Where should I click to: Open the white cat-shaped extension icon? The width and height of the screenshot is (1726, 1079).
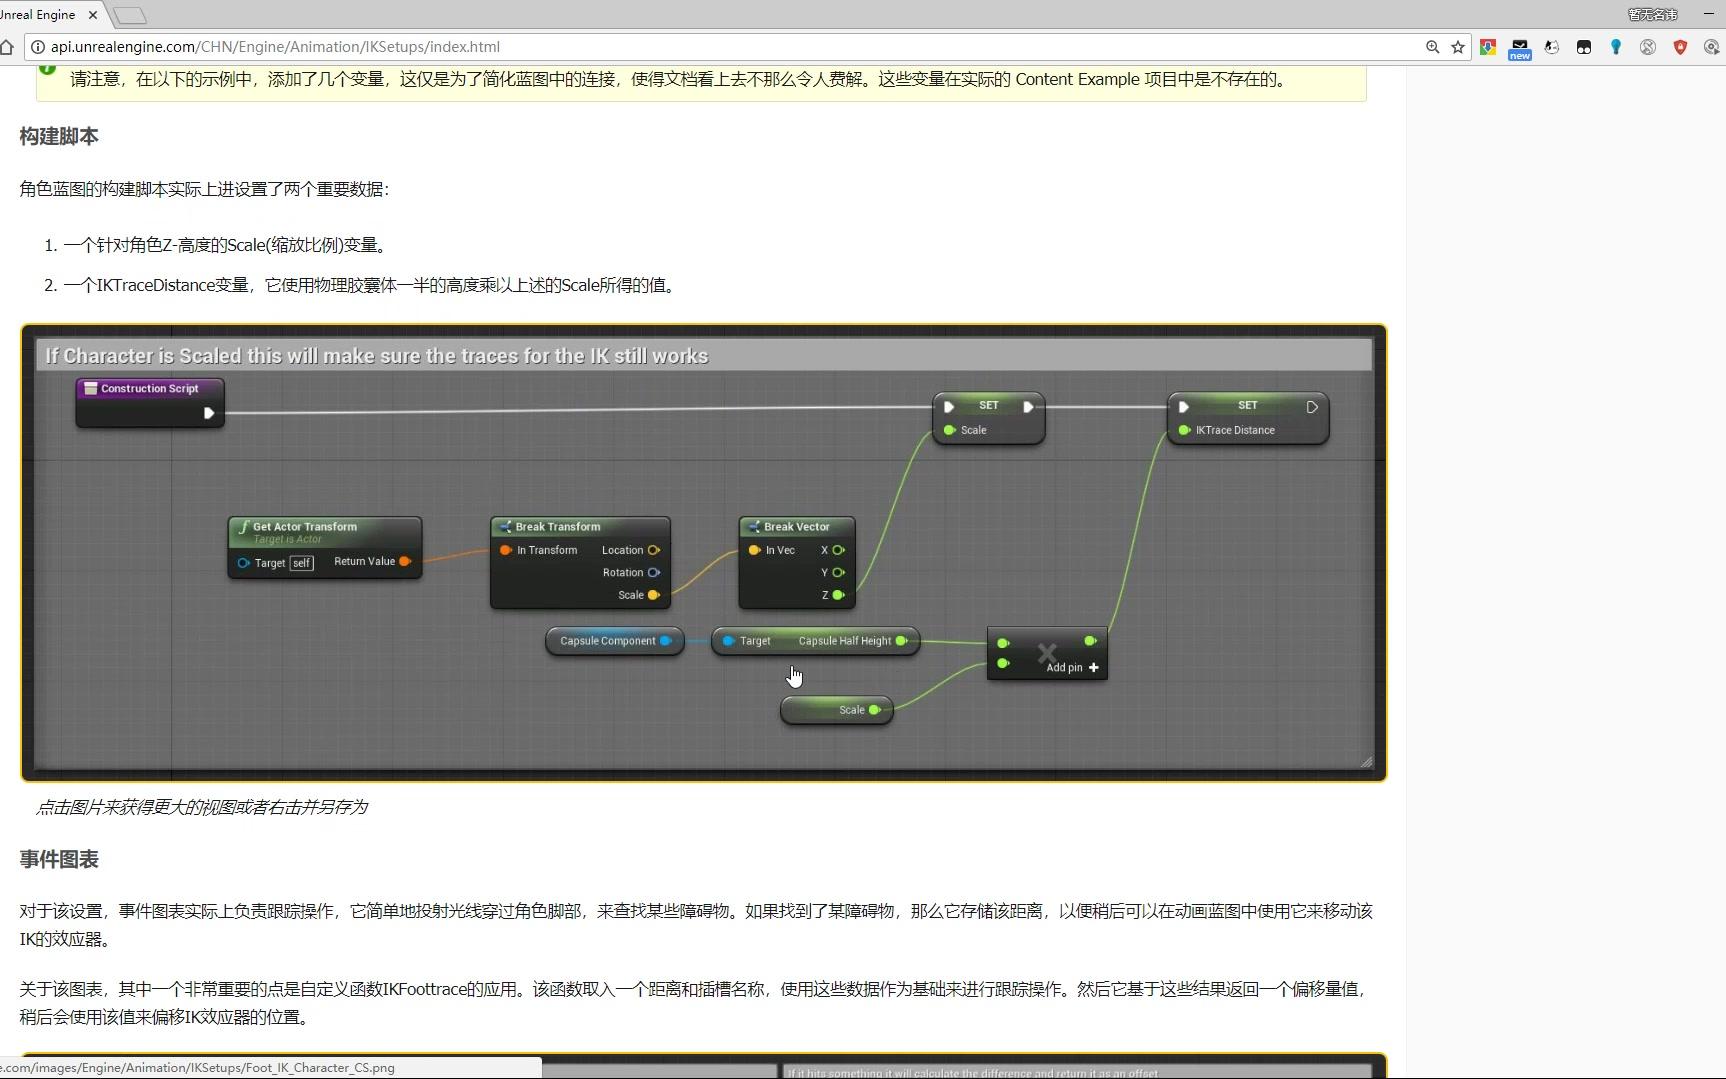point(1551,46)
